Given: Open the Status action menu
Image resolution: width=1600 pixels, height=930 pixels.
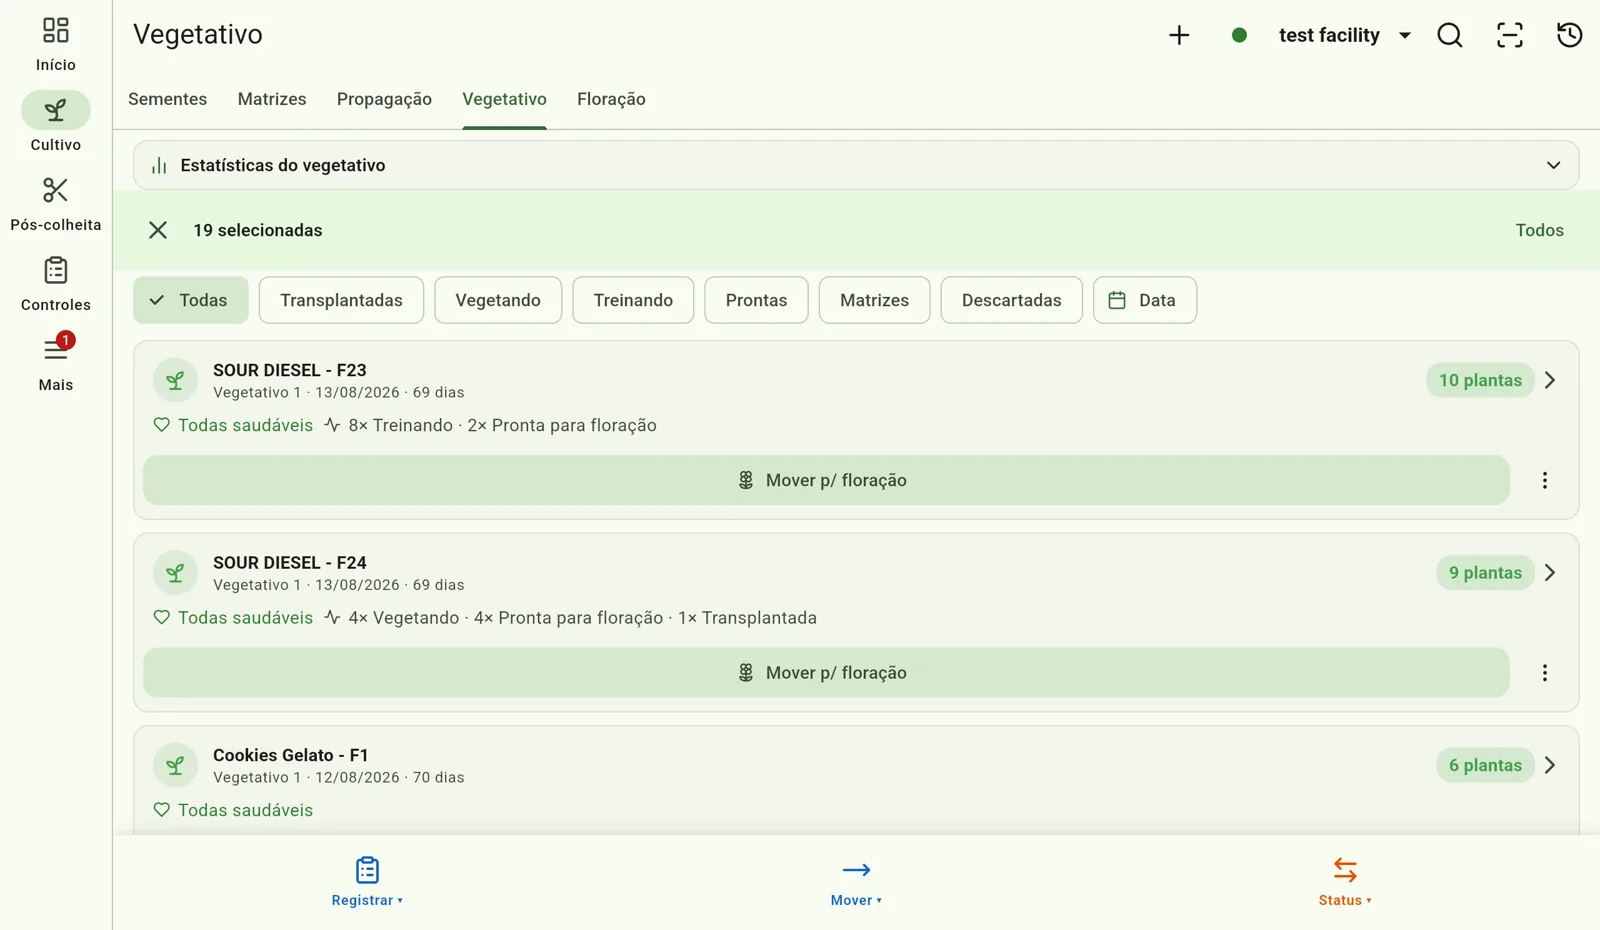Looking at the screenshot, I should 1345,882.
